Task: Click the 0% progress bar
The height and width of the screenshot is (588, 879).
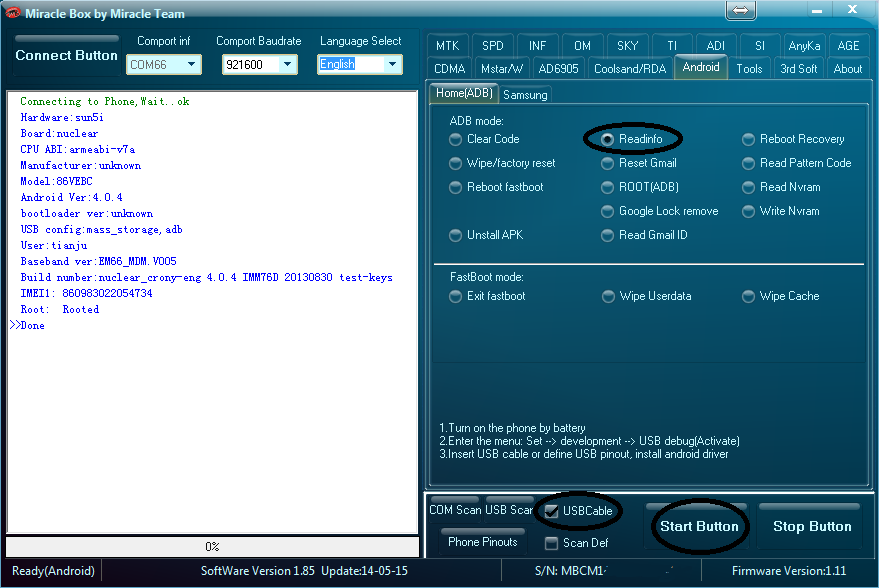Action: pyautogui.click(x=212, y=547)
